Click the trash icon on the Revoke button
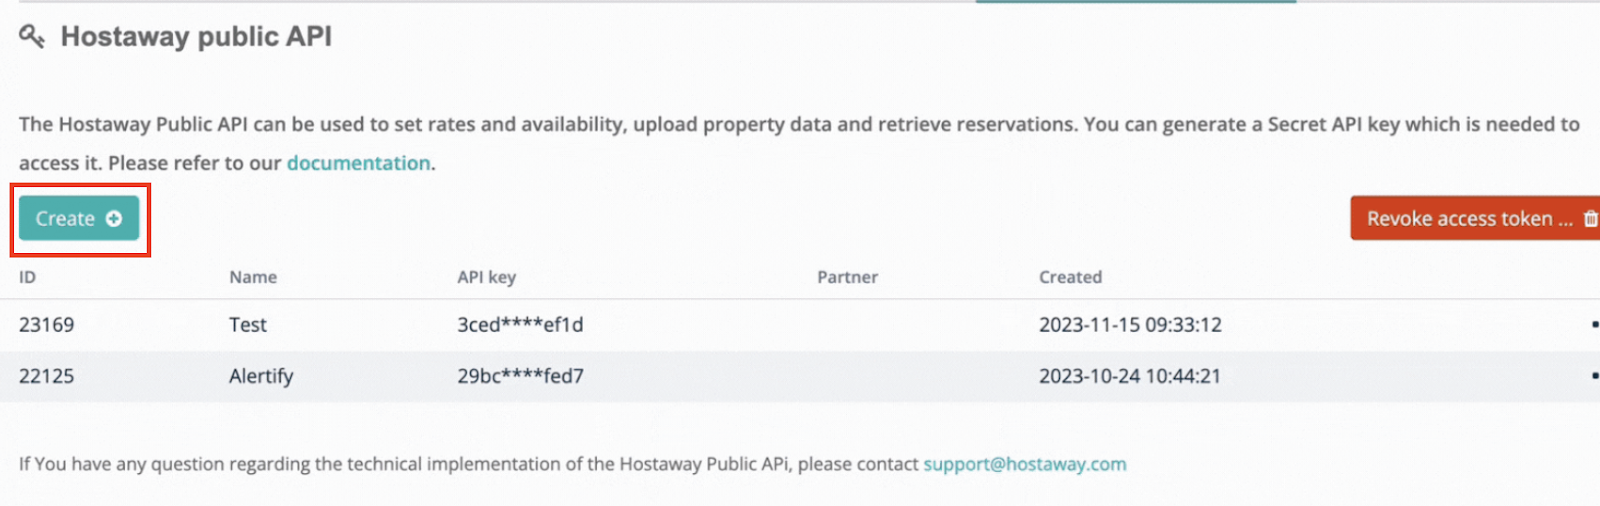This screenshot has height=506, width=1600. [1590, 219]
